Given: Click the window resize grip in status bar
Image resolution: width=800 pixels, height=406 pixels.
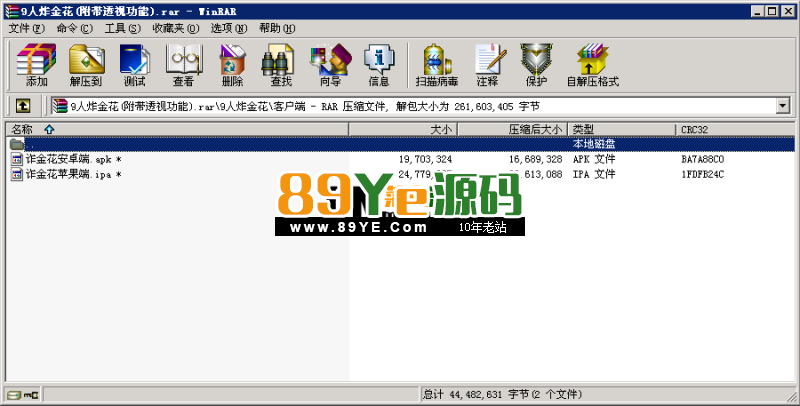Looking at the screenshot, I should [791, 396].
